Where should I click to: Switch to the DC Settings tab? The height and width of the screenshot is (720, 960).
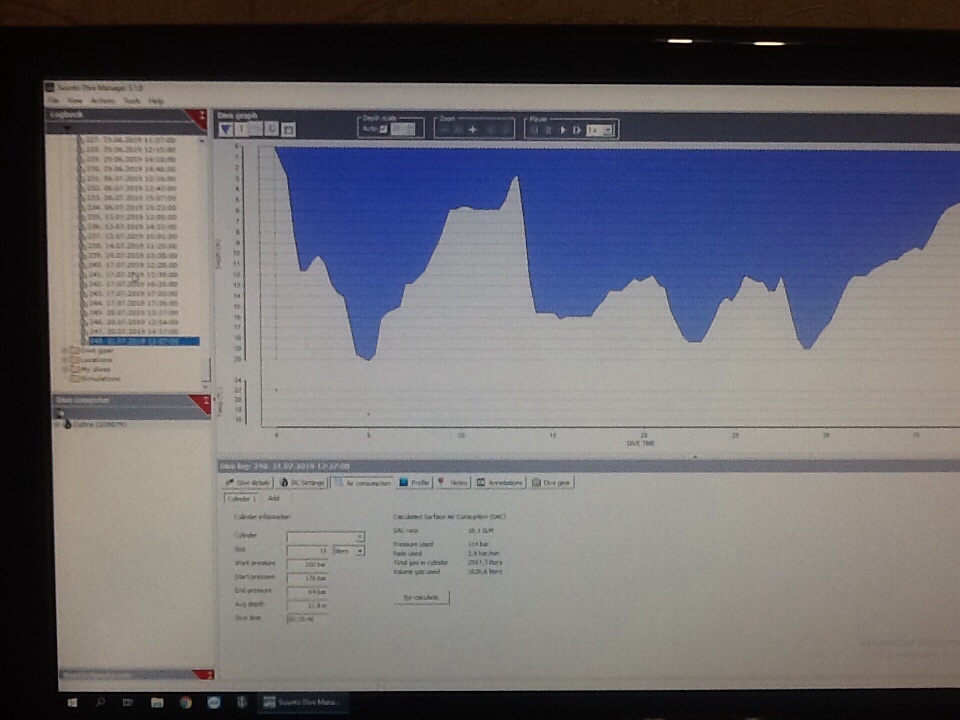(x=302, y=482)
